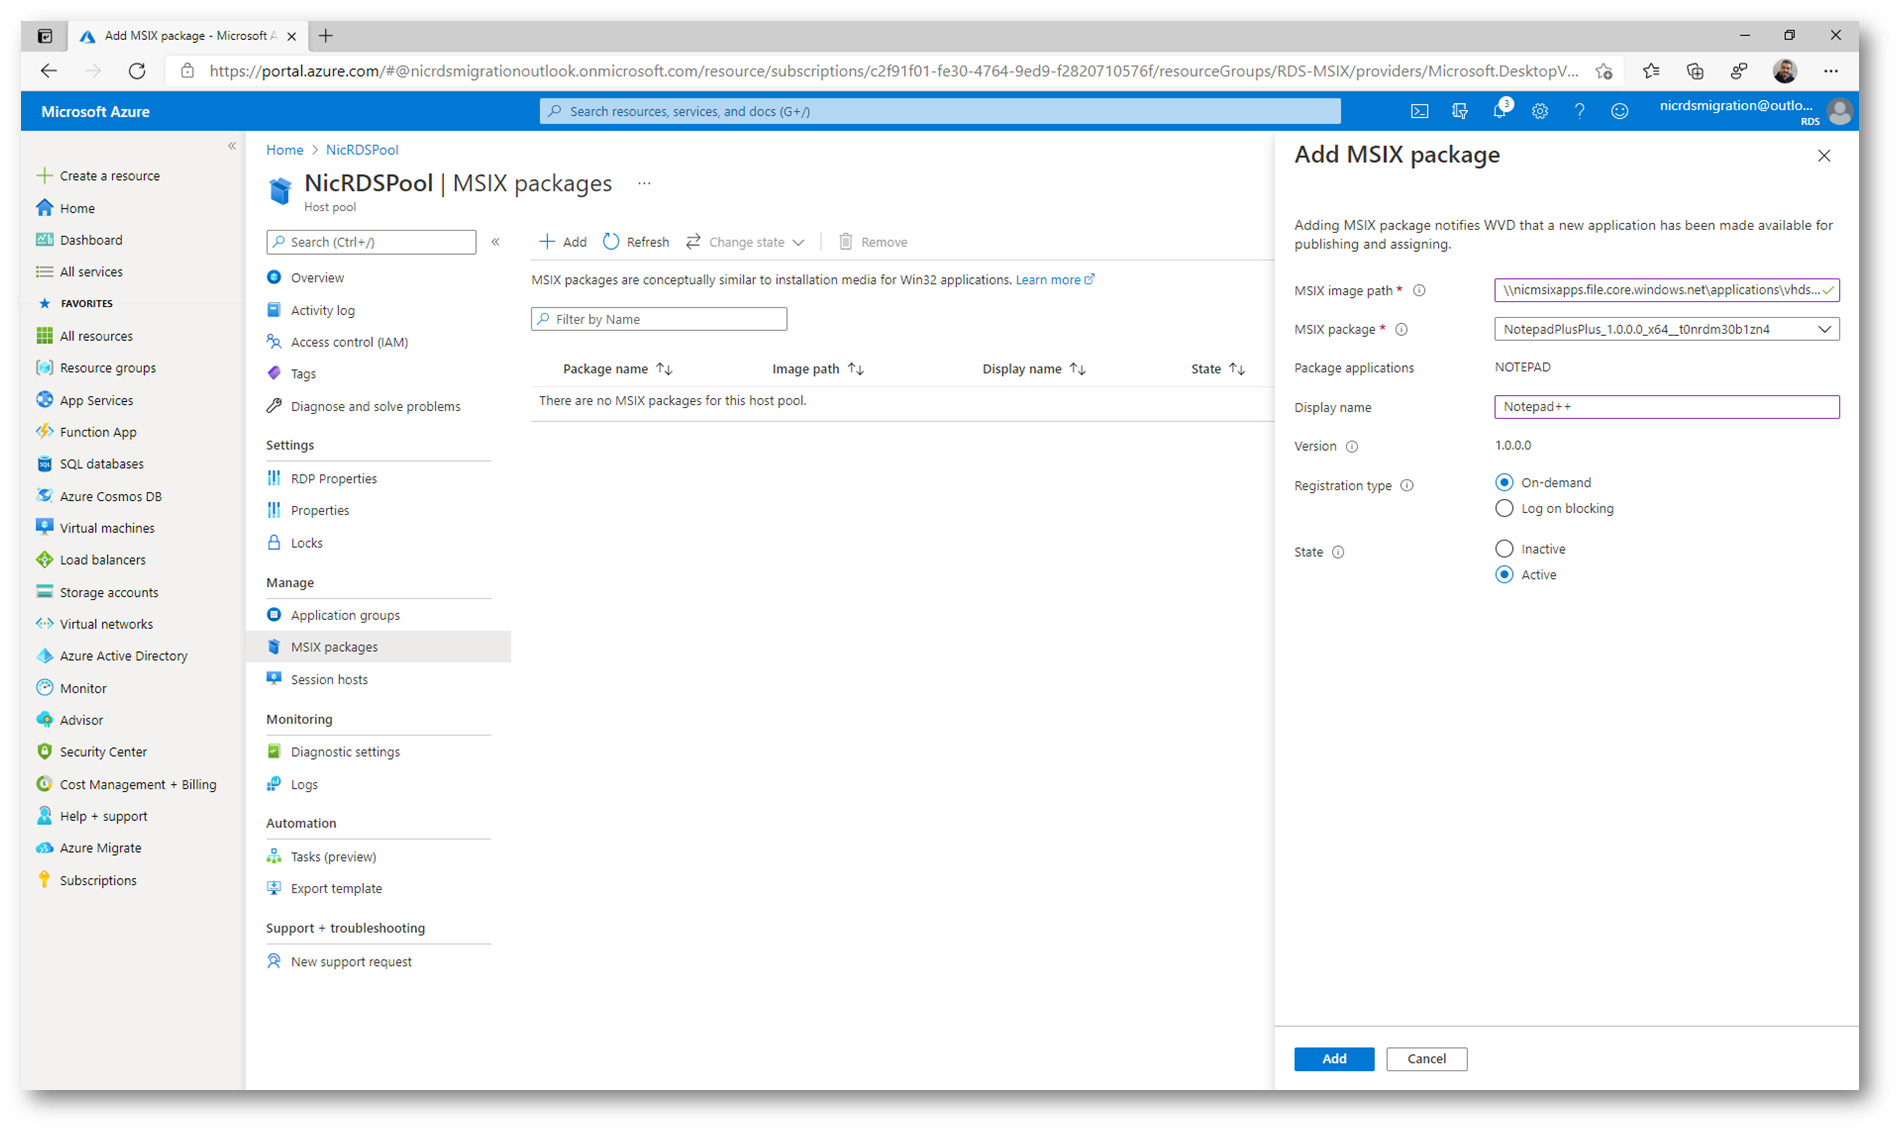Go to NicRDSPool in the breadcrumb
Image resolution: width=1901 pixels, height=1132 pixels.
coord(362,150)
